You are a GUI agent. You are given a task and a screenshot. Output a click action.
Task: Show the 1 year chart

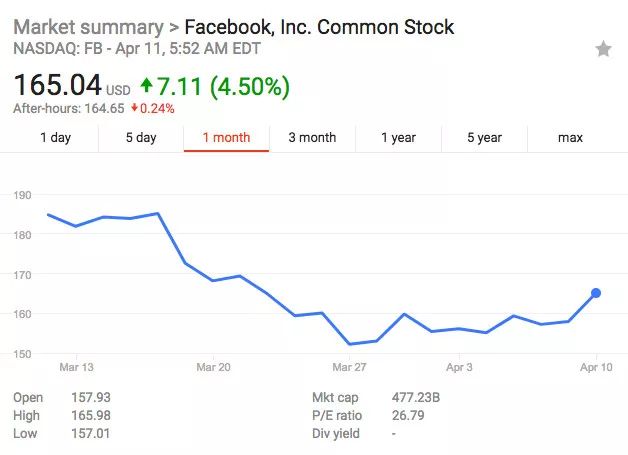point(398,138)
